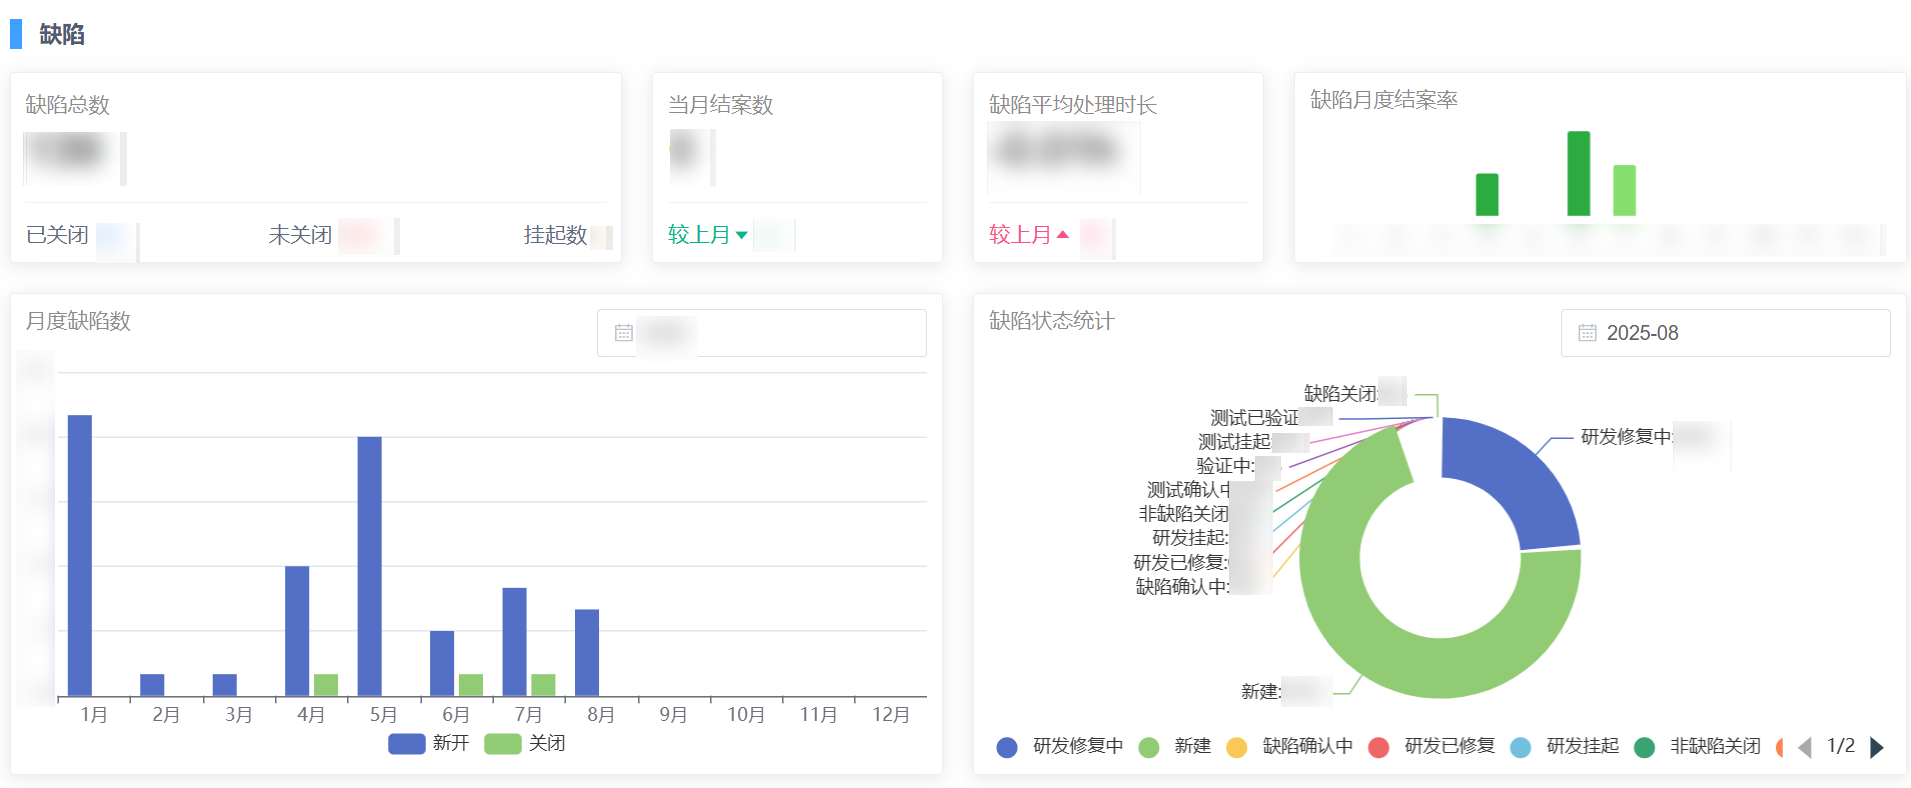
Task: Click the 缺陷平均处理时长 card title
Action: point(1073,105)
